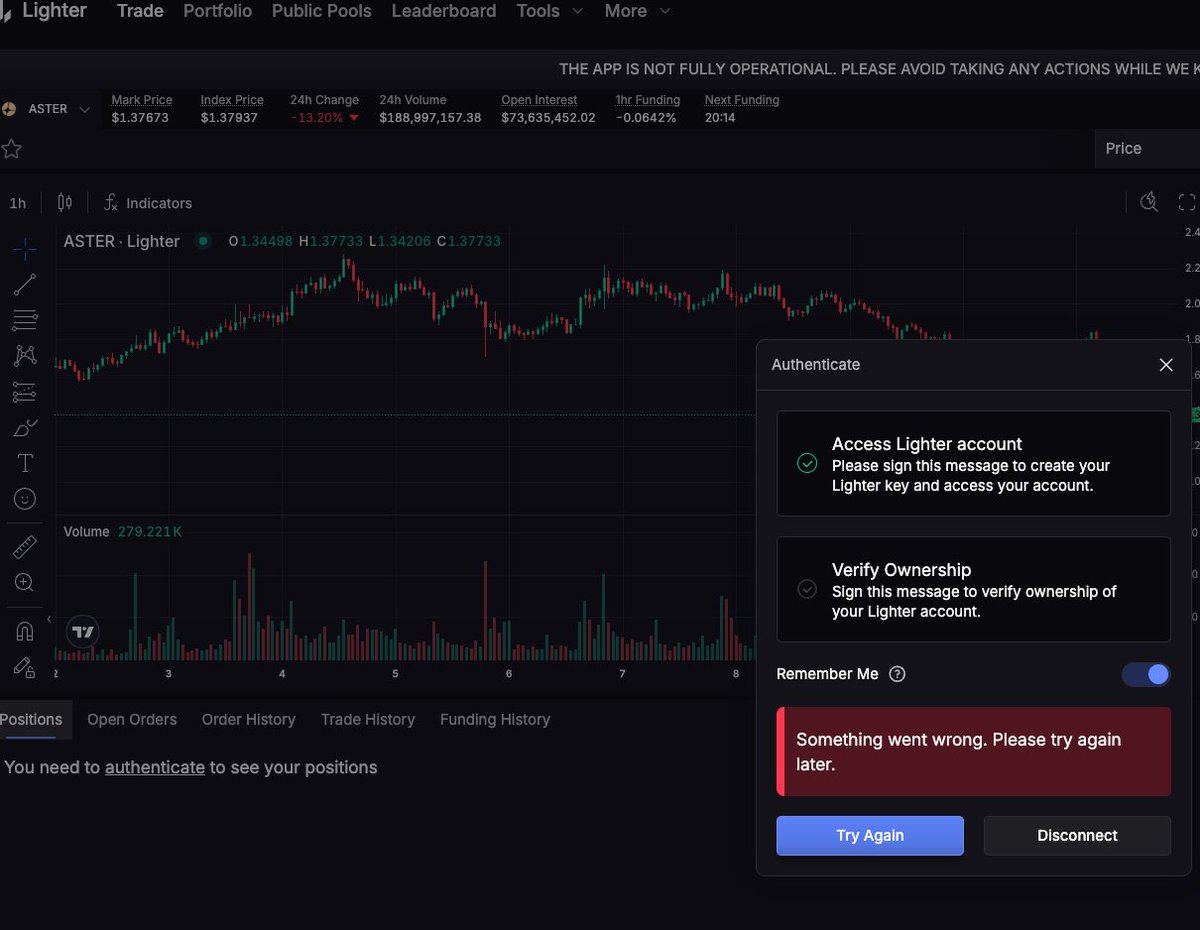Open Public Pools

pos(322,11)
